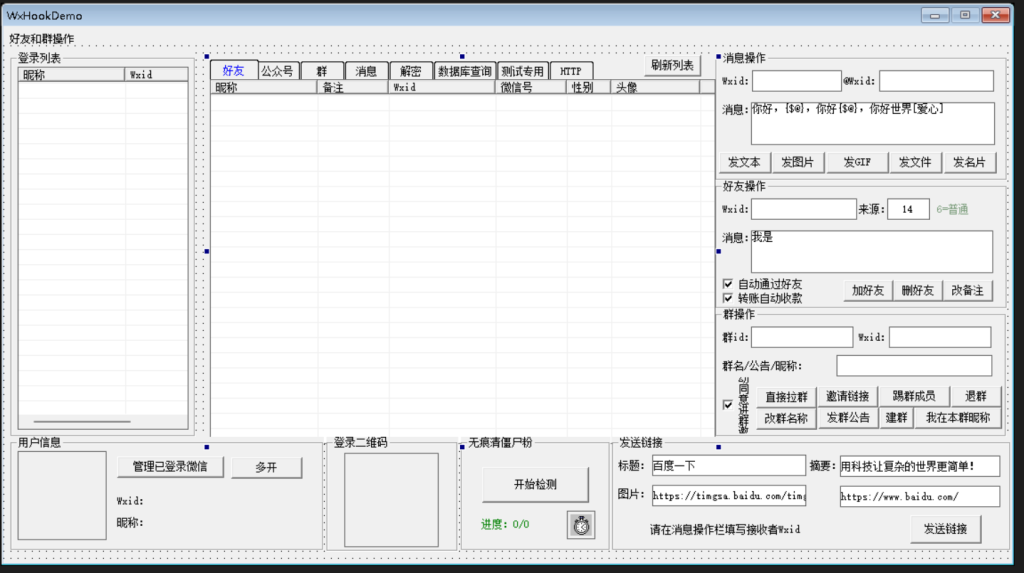
Task: Switch to the 测试专用 tab
Action: point(522,71)
